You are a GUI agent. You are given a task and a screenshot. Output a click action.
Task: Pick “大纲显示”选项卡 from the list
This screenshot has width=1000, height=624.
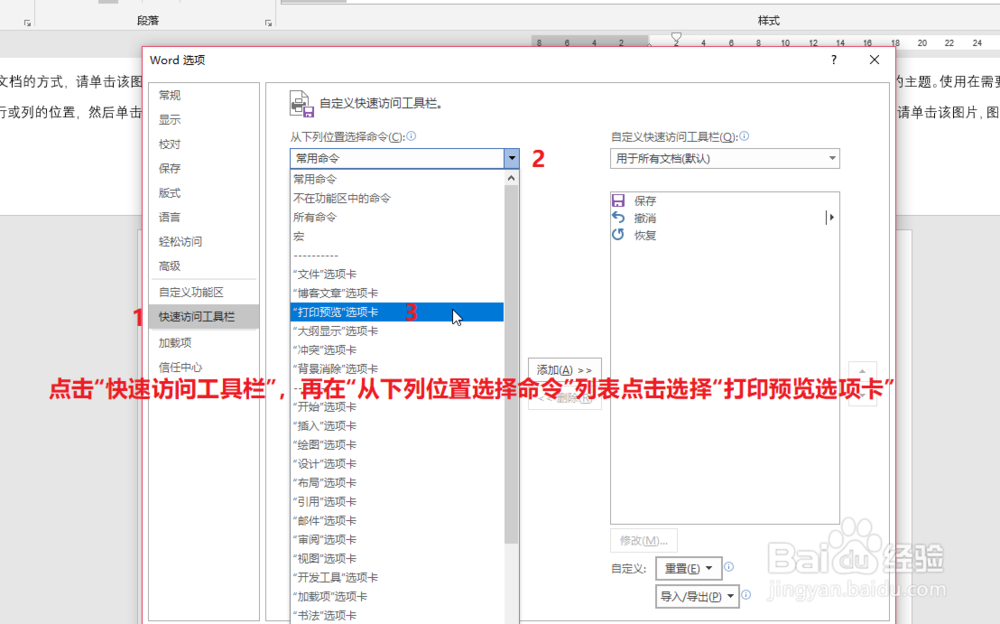point(397,331)
